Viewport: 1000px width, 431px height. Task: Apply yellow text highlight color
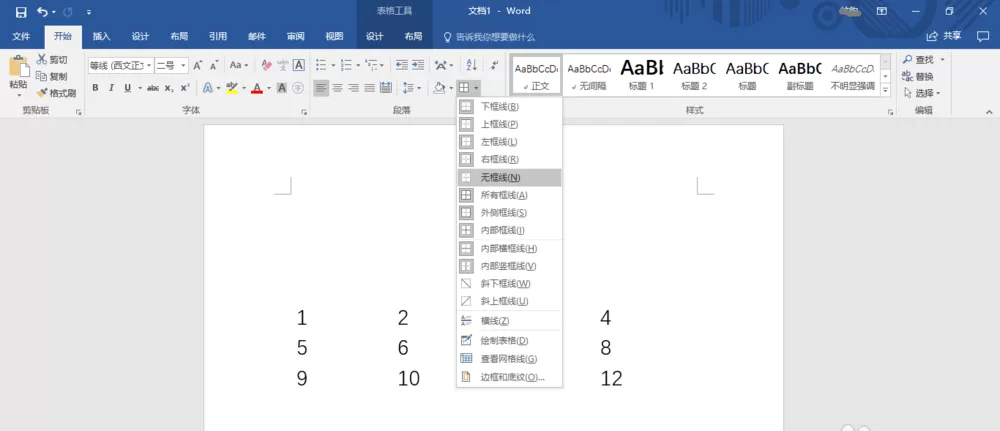232,87
